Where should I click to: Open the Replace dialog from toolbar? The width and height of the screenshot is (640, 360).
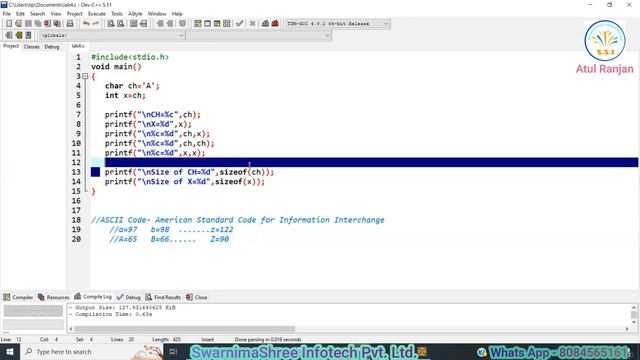pyautogui.click(x=120, y=24)
